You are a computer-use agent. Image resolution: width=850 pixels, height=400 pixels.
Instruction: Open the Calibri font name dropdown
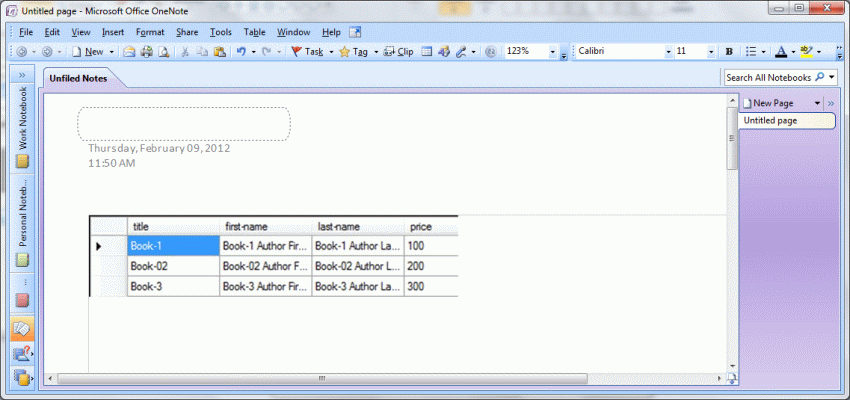[668, 51]
